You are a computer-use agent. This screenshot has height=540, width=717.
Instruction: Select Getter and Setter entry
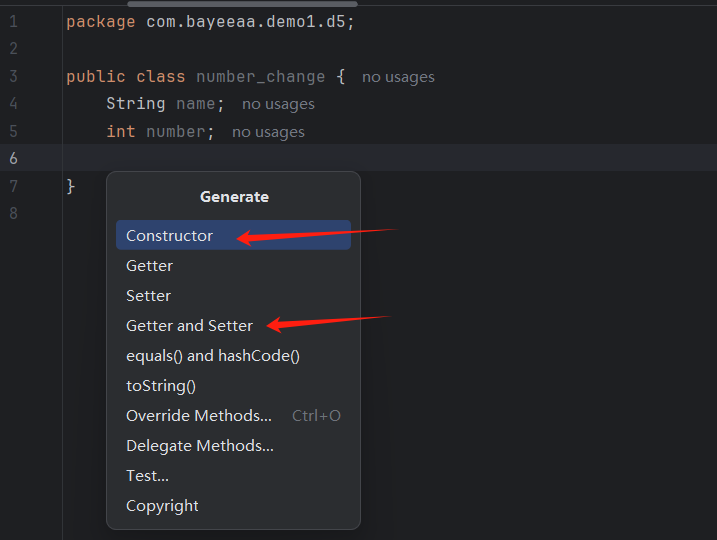point(189,326)
